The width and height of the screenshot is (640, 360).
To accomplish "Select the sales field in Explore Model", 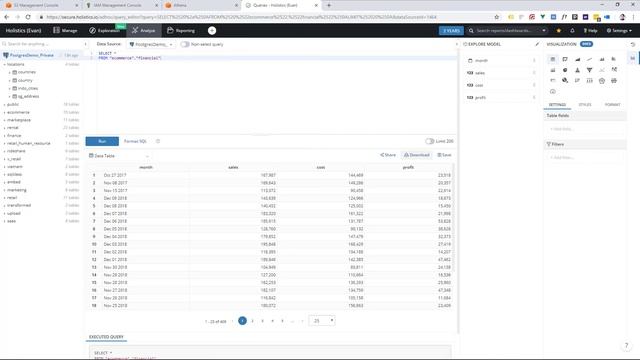I will [x=501, y=73].
